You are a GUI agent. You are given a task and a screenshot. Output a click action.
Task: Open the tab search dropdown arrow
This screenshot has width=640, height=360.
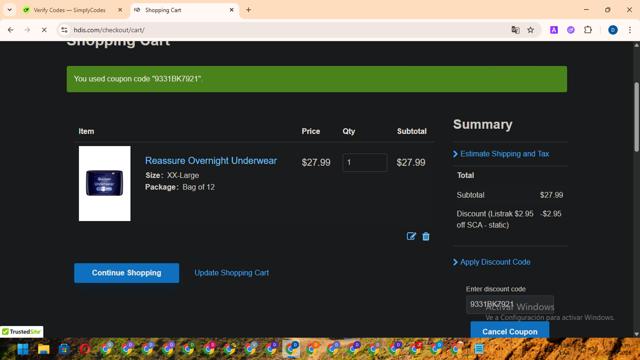pos(9,10)
